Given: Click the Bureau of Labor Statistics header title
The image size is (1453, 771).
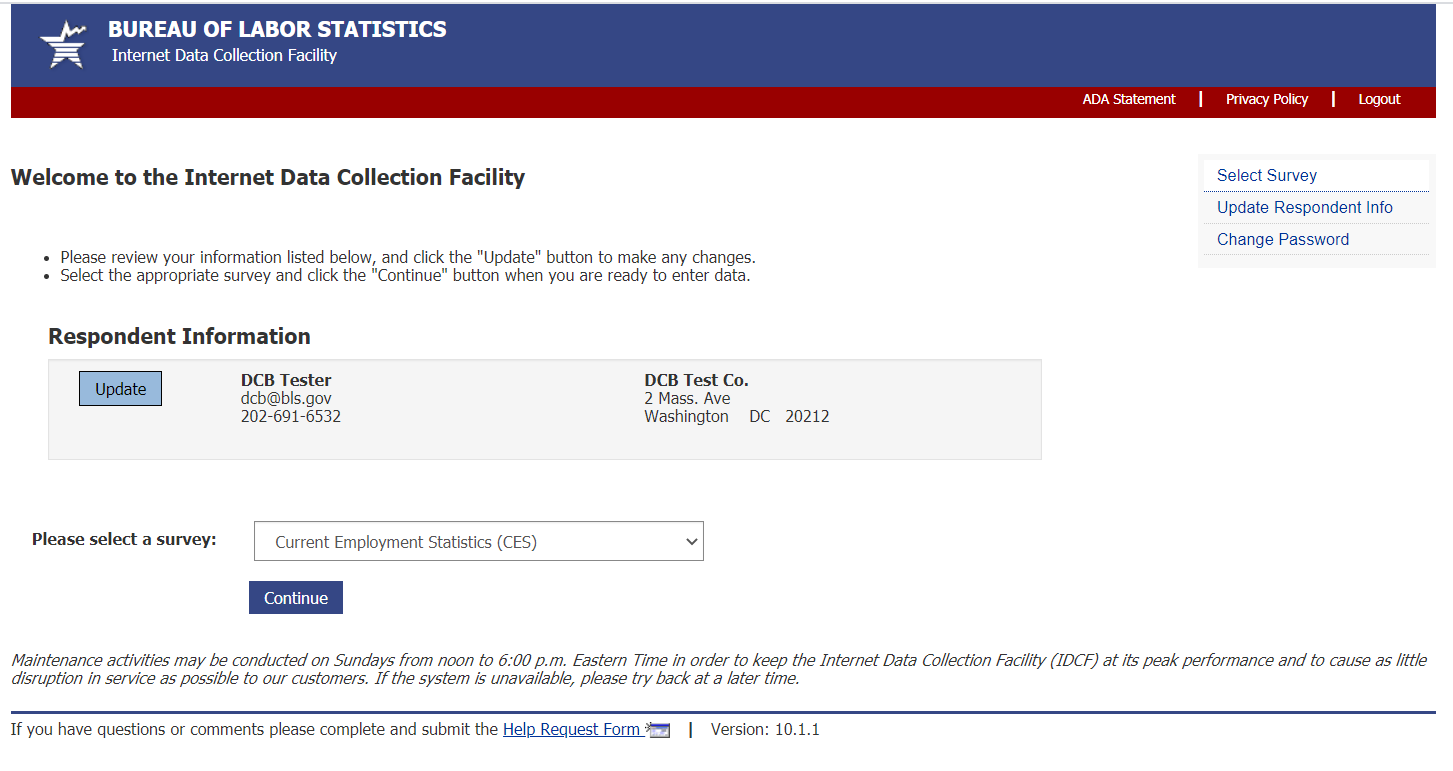Looking at the screenshot, I should click(x=277, y=30).
